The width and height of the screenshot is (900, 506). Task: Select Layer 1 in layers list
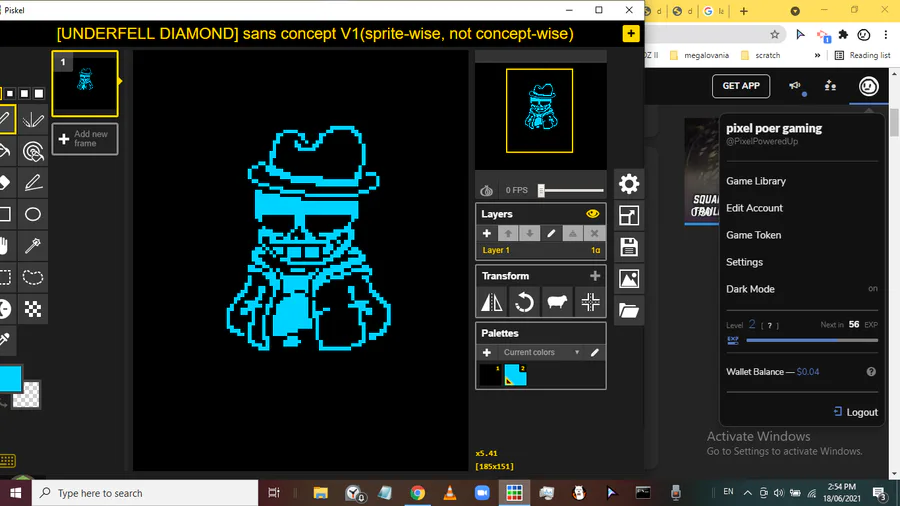(540, 250)
